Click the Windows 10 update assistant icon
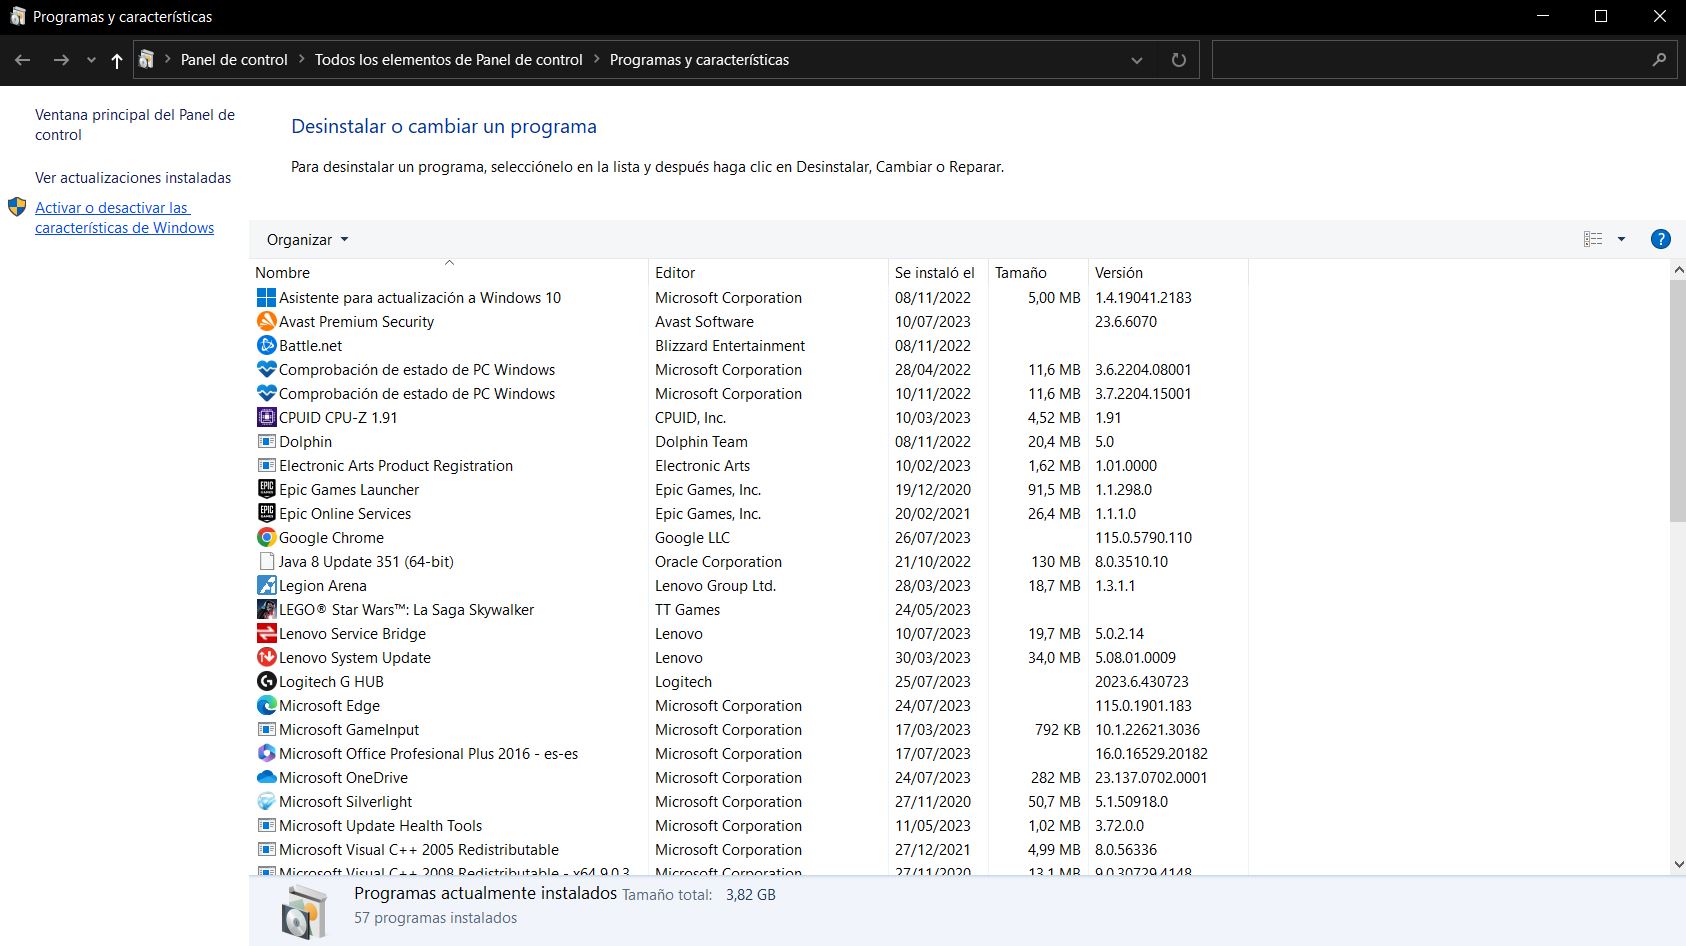 coord(266,297)
